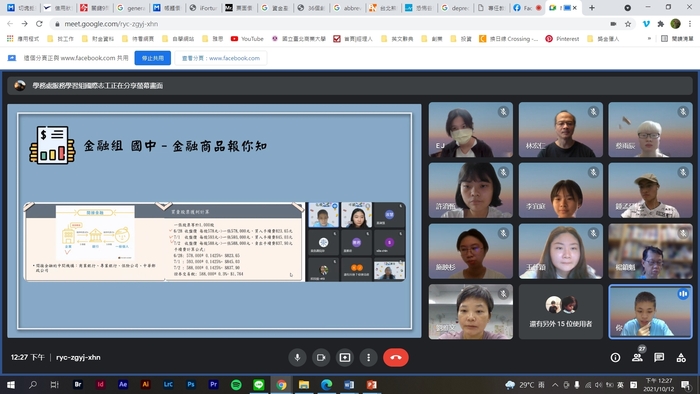700x394 pixels.
Task: Click the blue stop sharing button
Action: coord(153,58)
